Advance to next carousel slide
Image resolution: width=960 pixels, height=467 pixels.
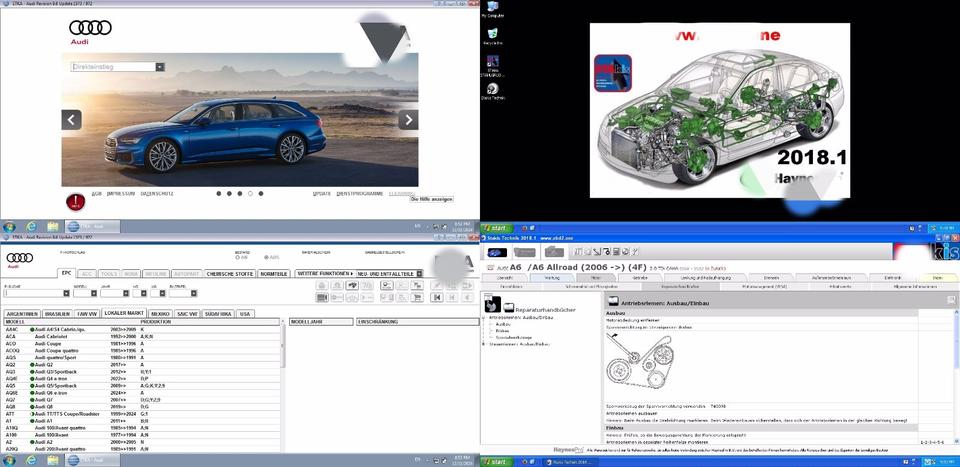tap(408, 119)
